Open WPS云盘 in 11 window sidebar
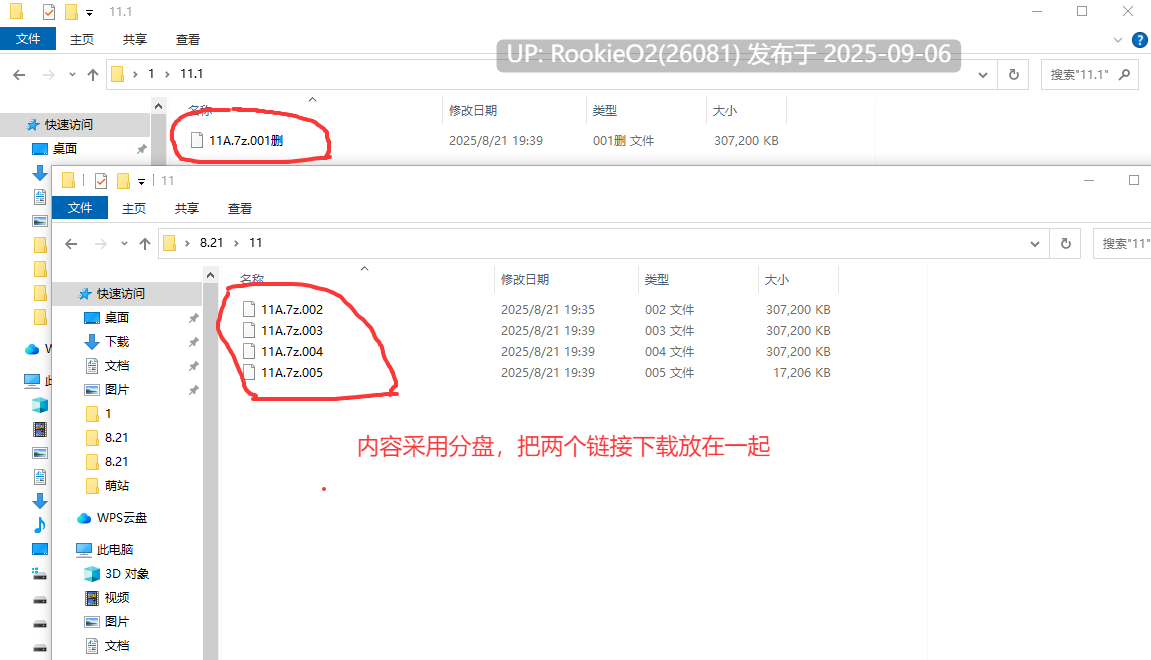The height and width of the screenshot is (660, 1151). click(x=122, y=518)
